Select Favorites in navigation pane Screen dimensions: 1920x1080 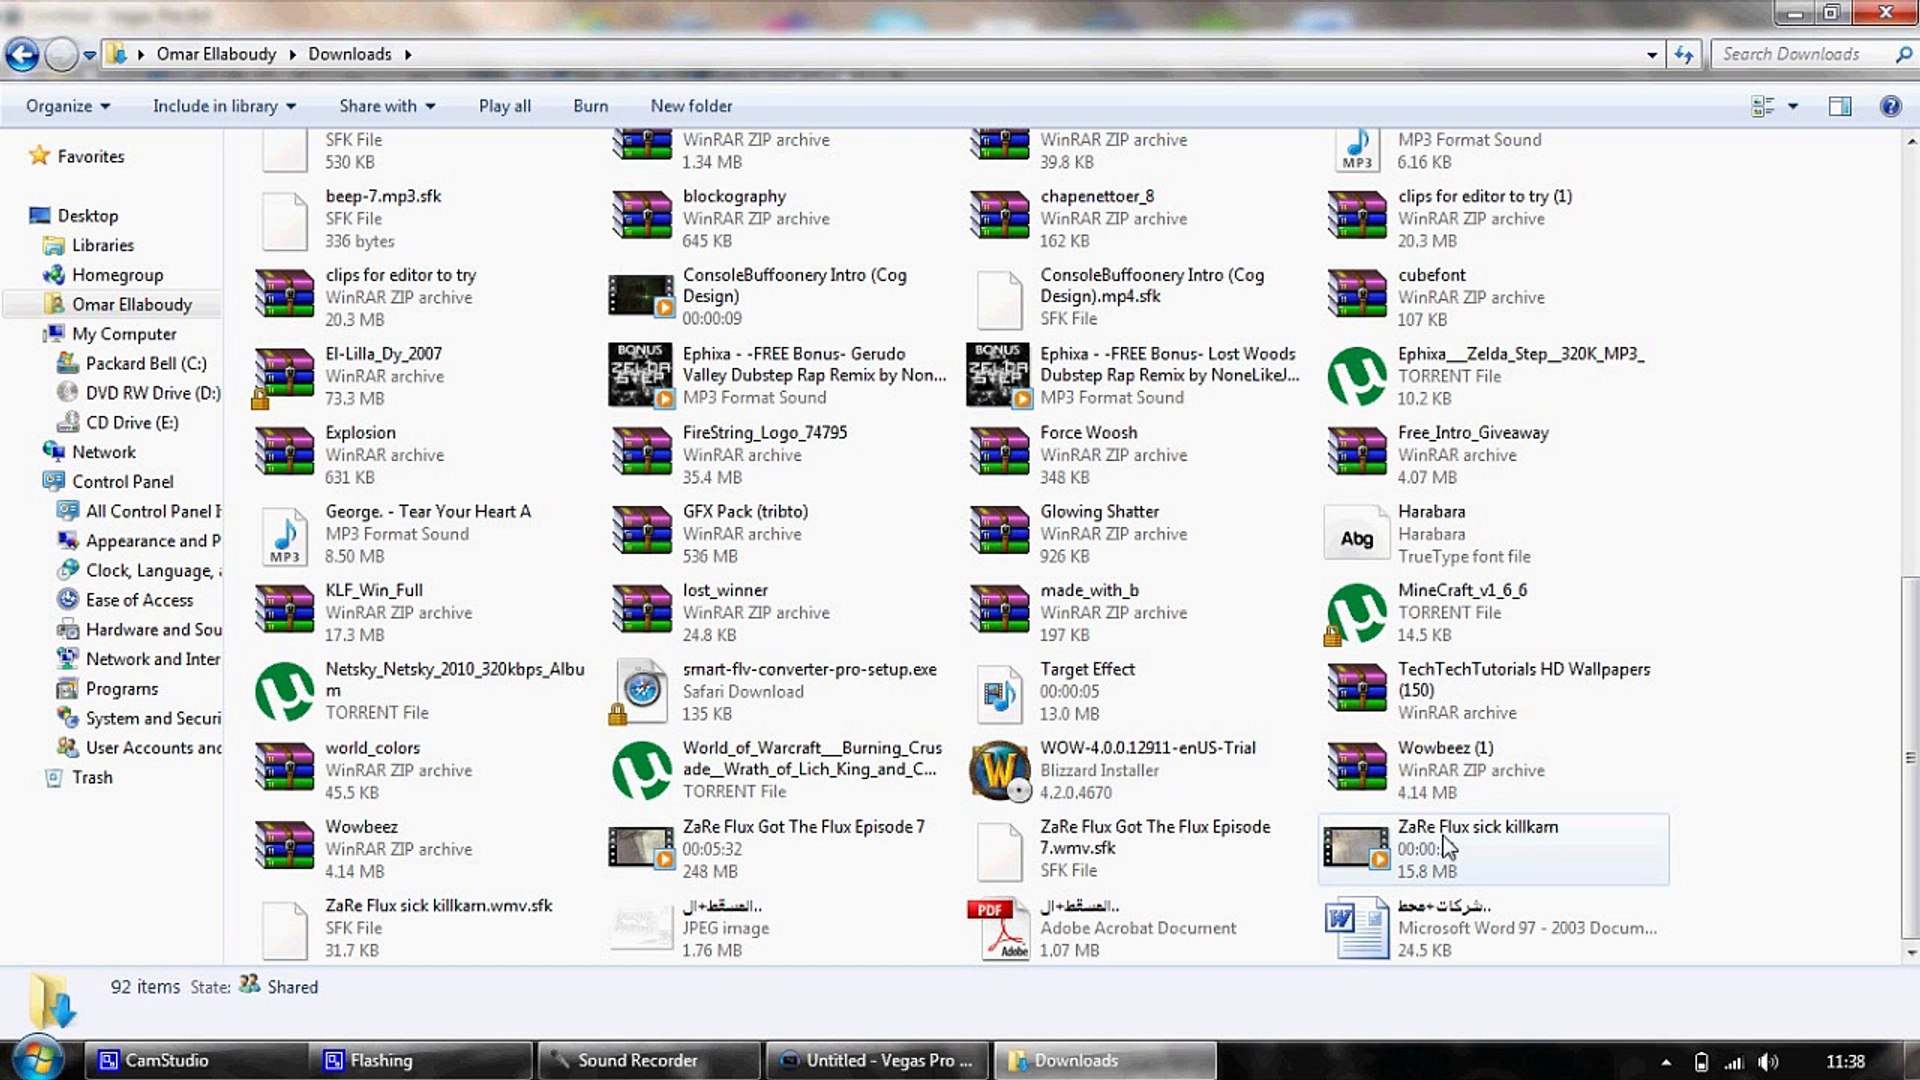(90, 156)
